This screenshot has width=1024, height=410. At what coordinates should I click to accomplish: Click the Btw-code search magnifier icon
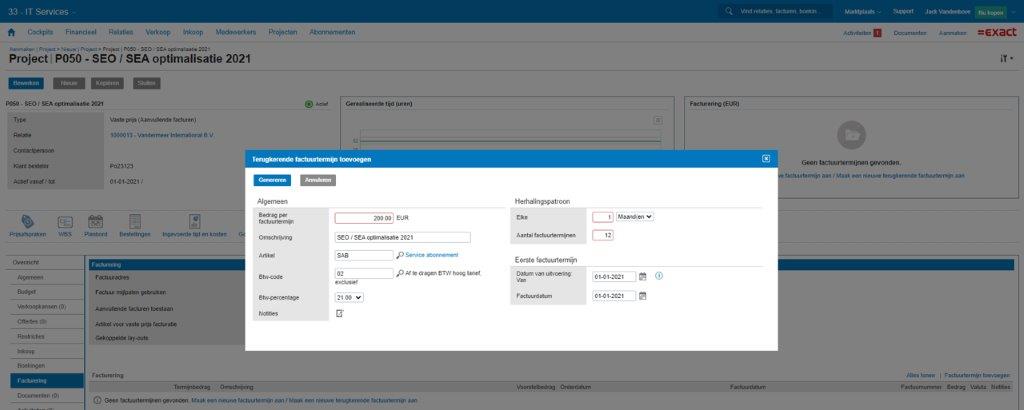pos(400,272)
